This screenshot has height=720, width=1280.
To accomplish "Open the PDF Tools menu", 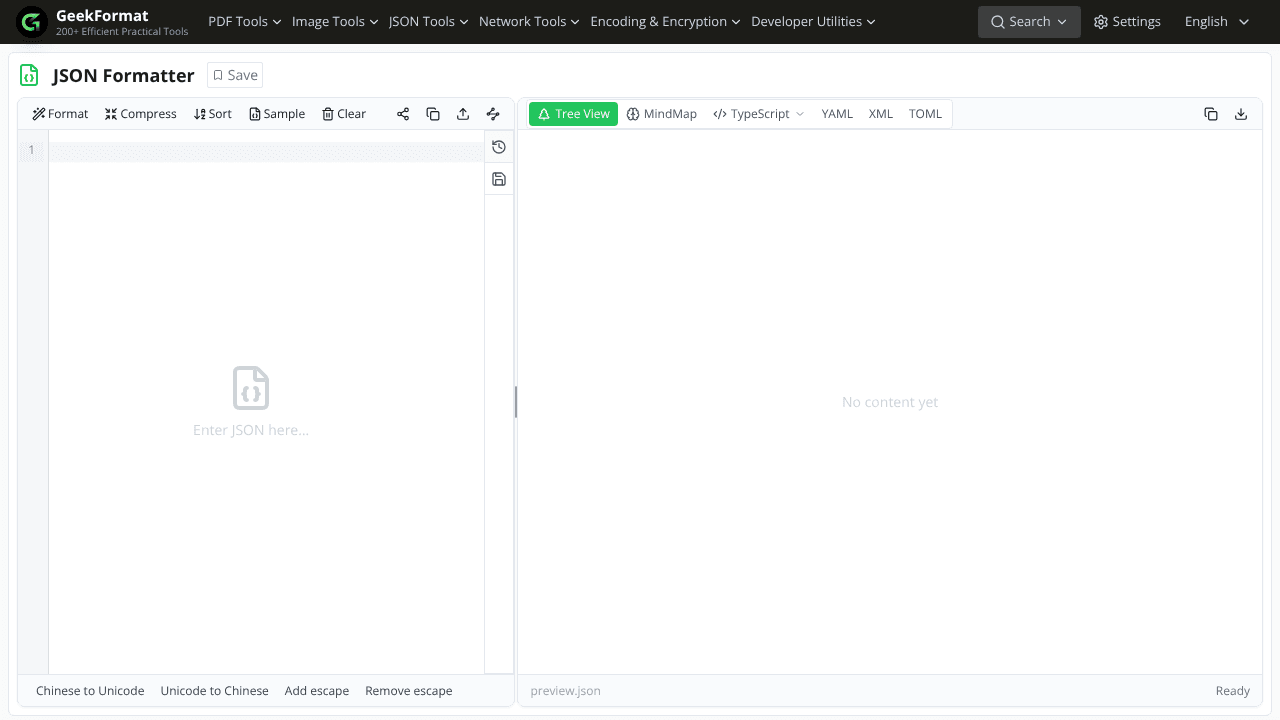I will pos(244,21).
